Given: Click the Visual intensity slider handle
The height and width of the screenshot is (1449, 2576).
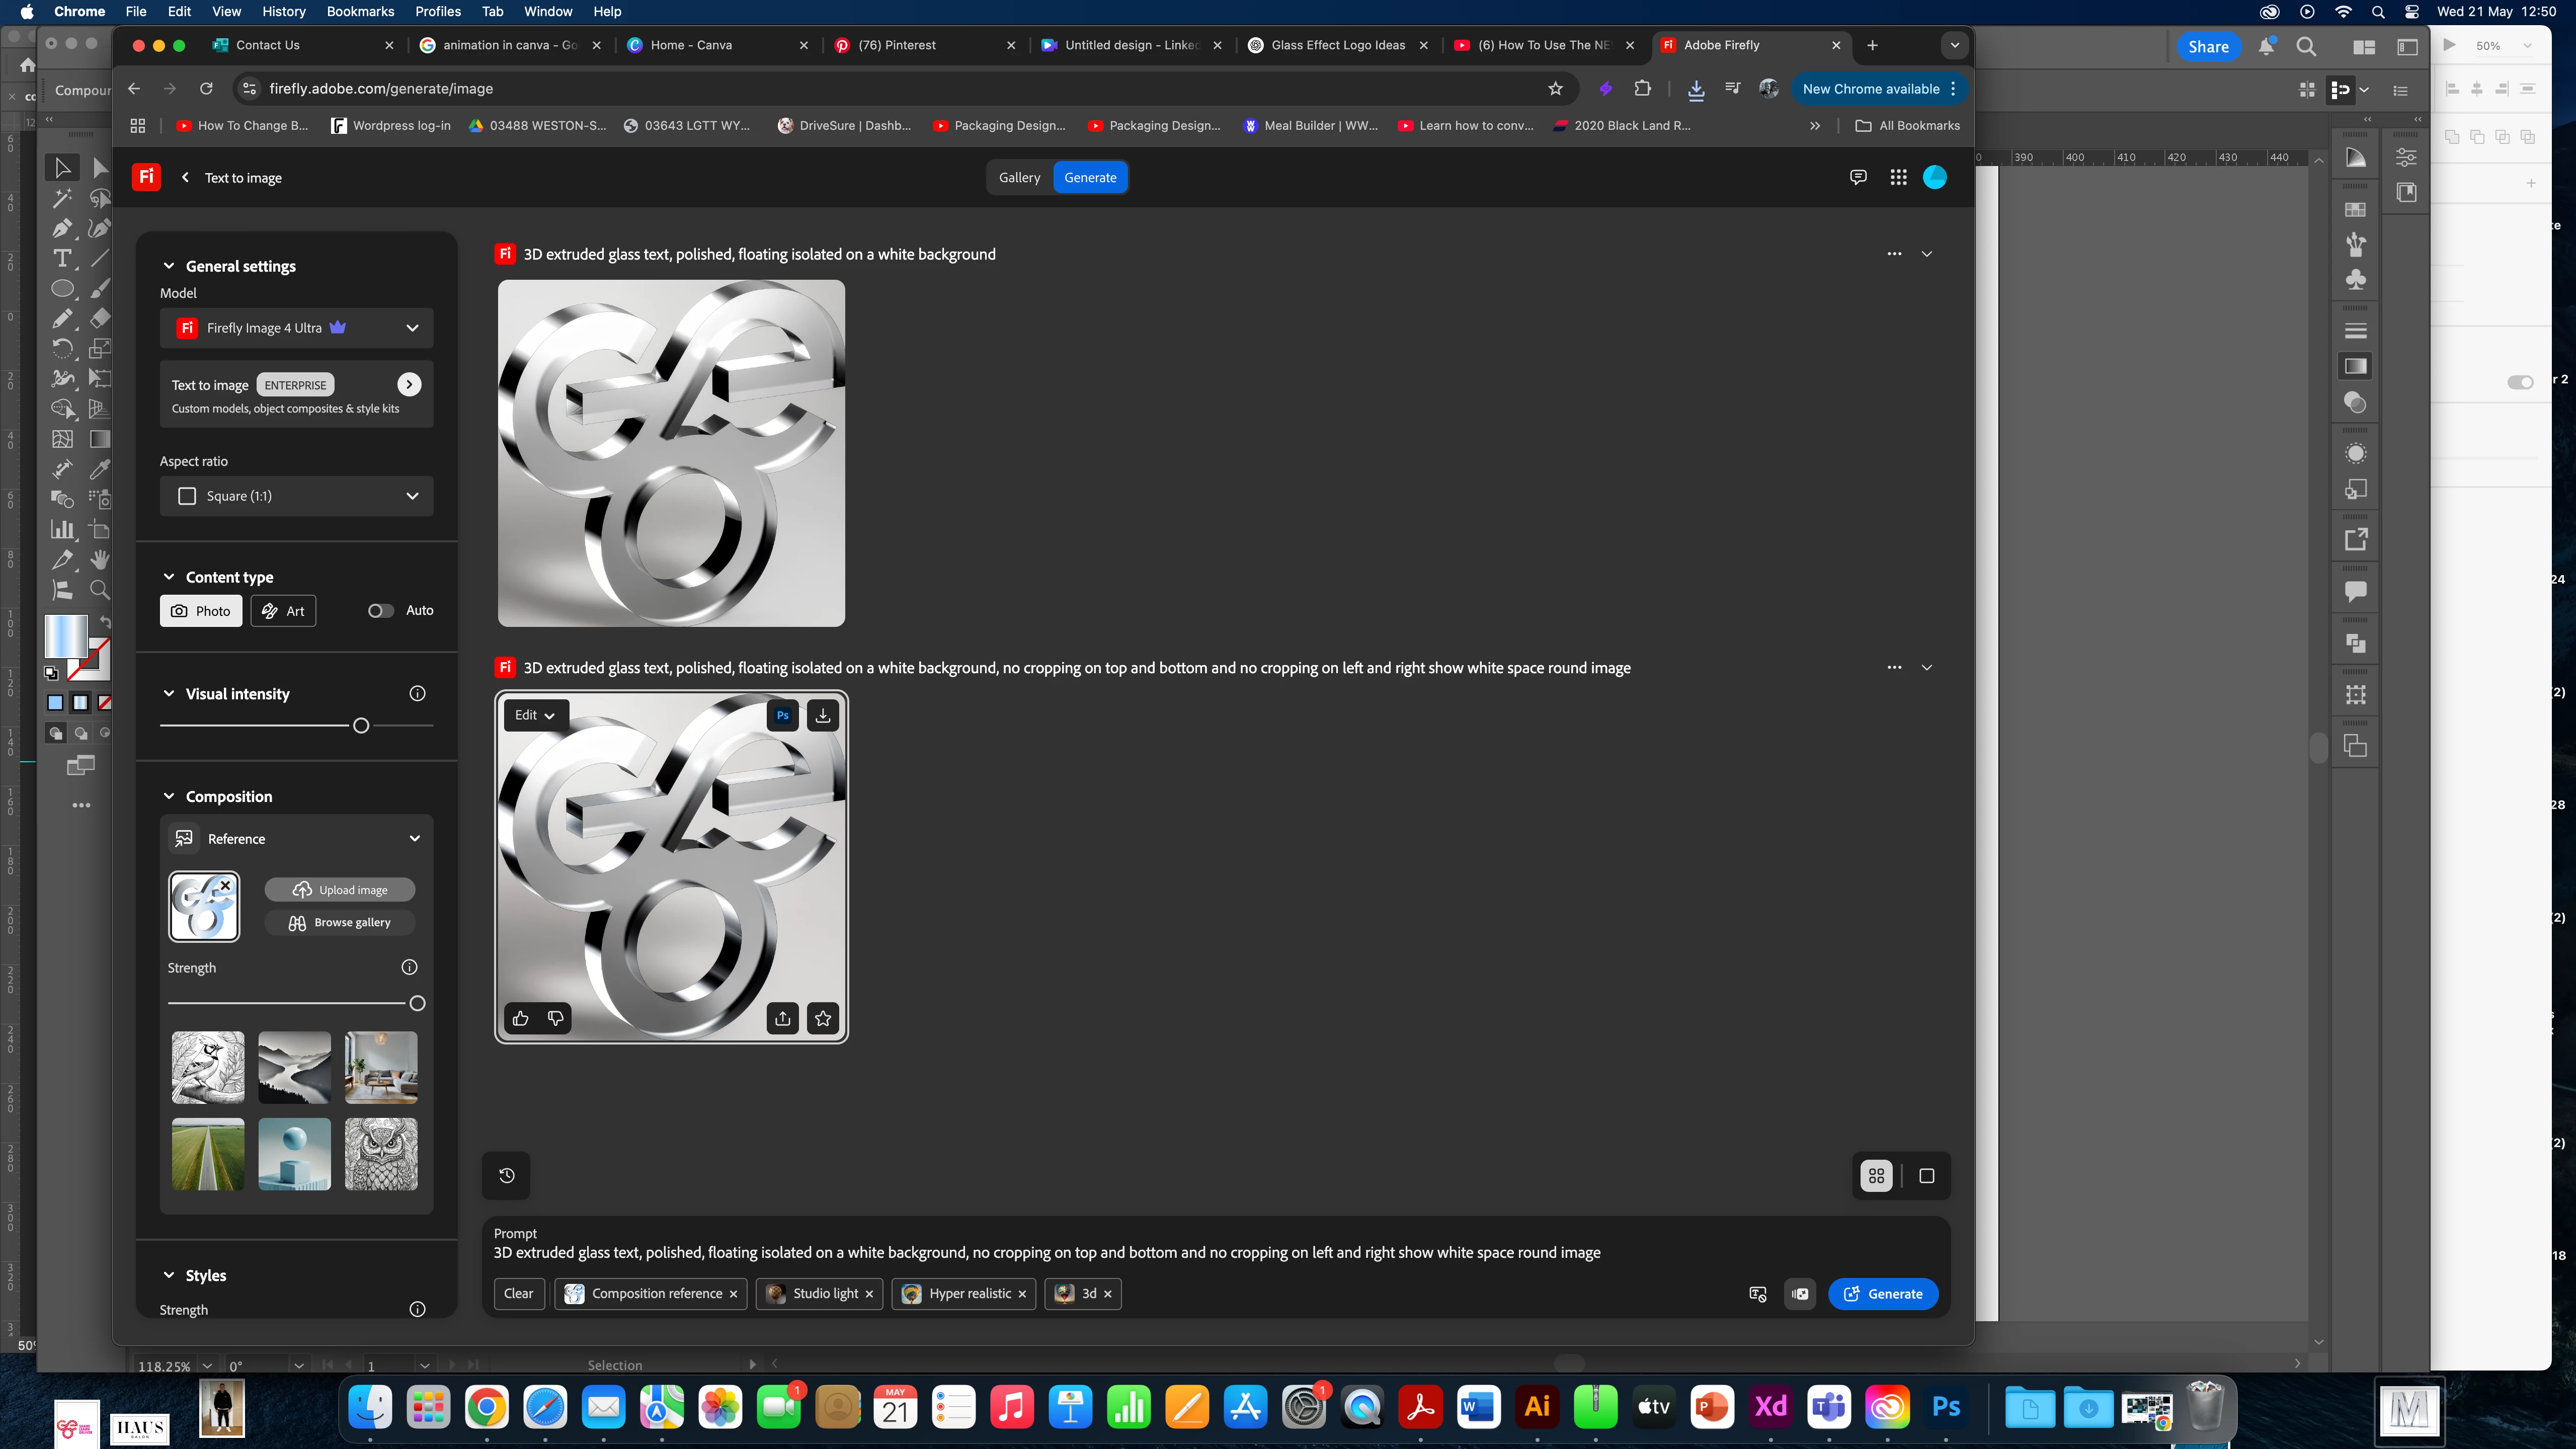Looking at the screenshot, I should click(x=361, y=725).
